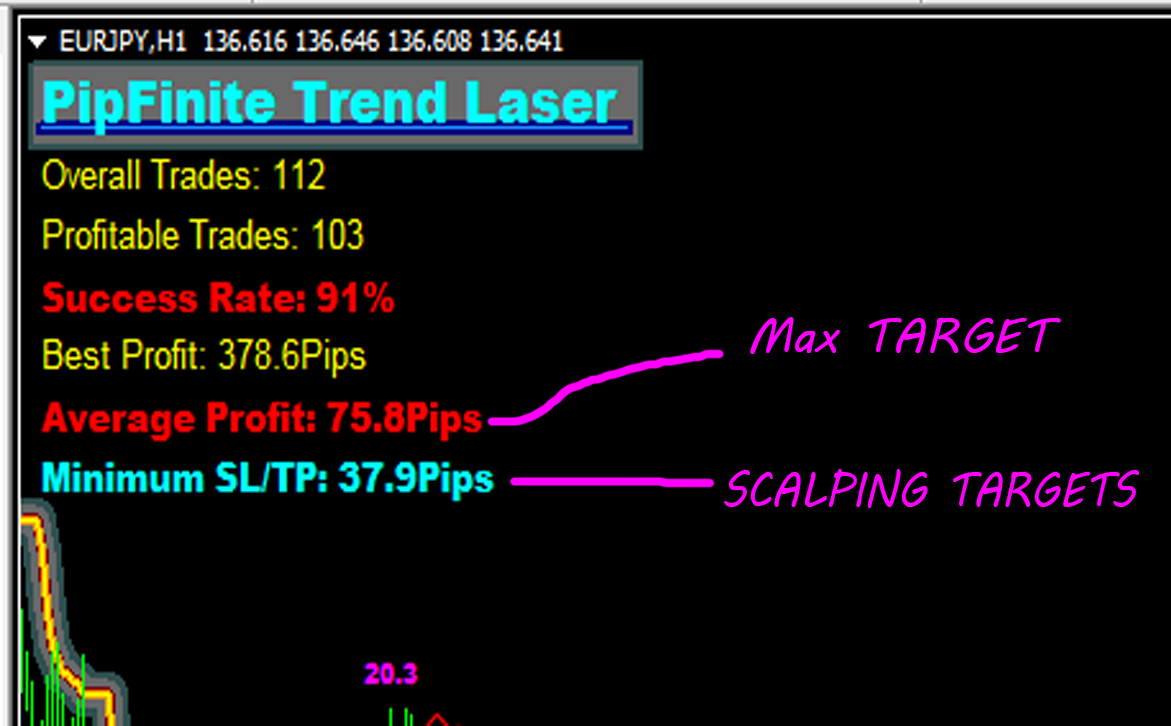Click the dropdown arrow beside EURJPY,H1
Screen dimensions: 1171x726
tap(37, 43)
